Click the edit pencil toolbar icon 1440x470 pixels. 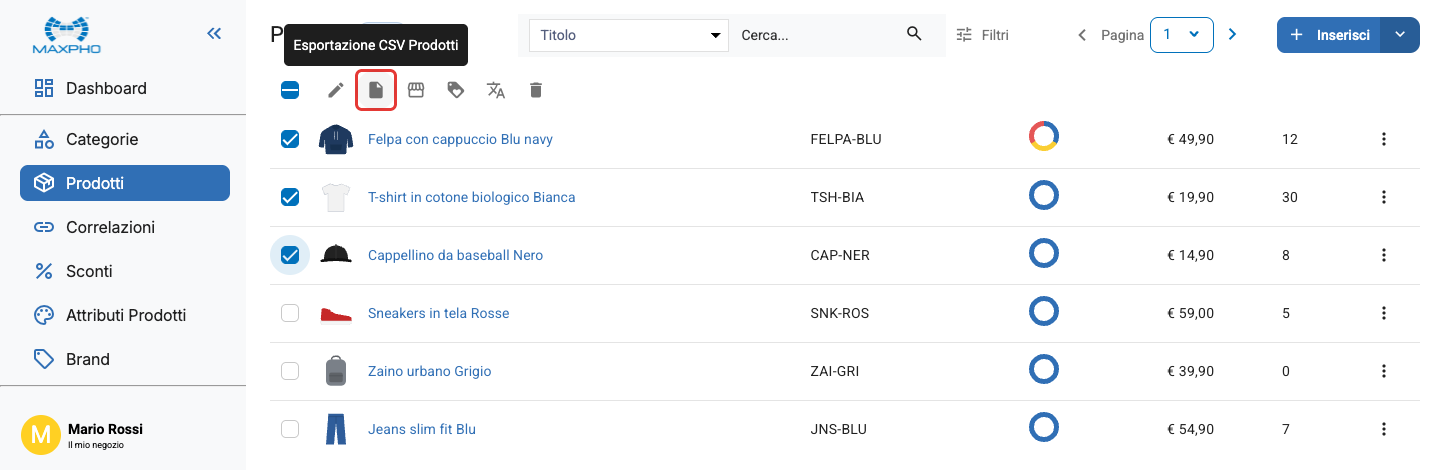pyautogui.click(x=336, y=90)
